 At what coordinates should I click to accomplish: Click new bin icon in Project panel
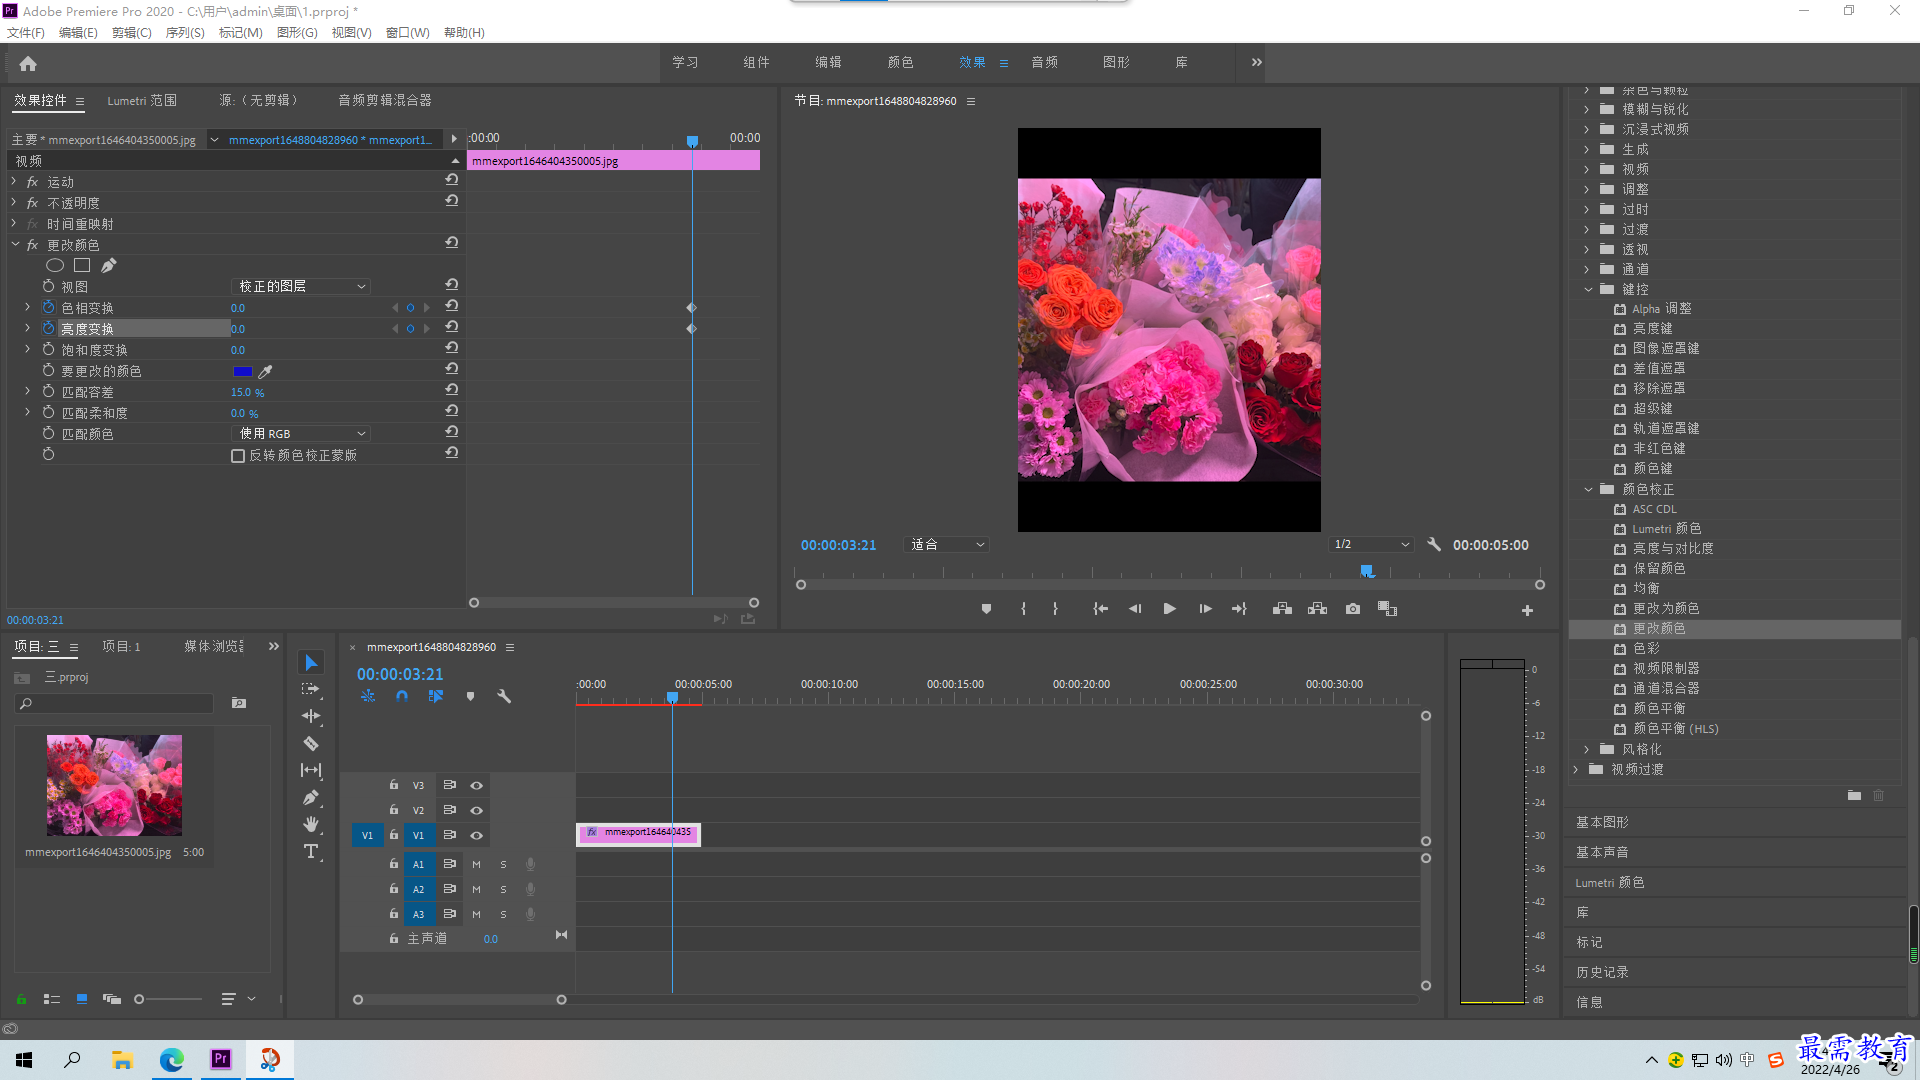[x=239, y=703]
